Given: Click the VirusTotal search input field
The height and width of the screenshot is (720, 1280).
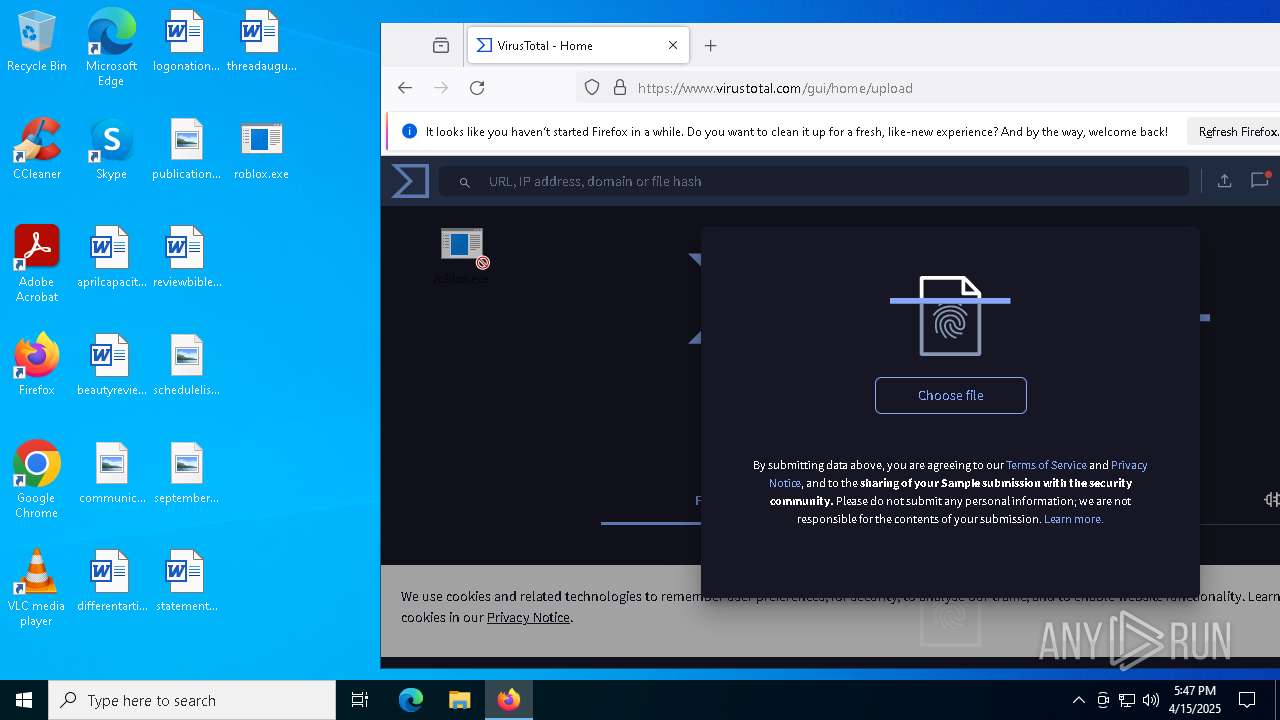Looking at the screenshot, I should click(x=815, y=181).
